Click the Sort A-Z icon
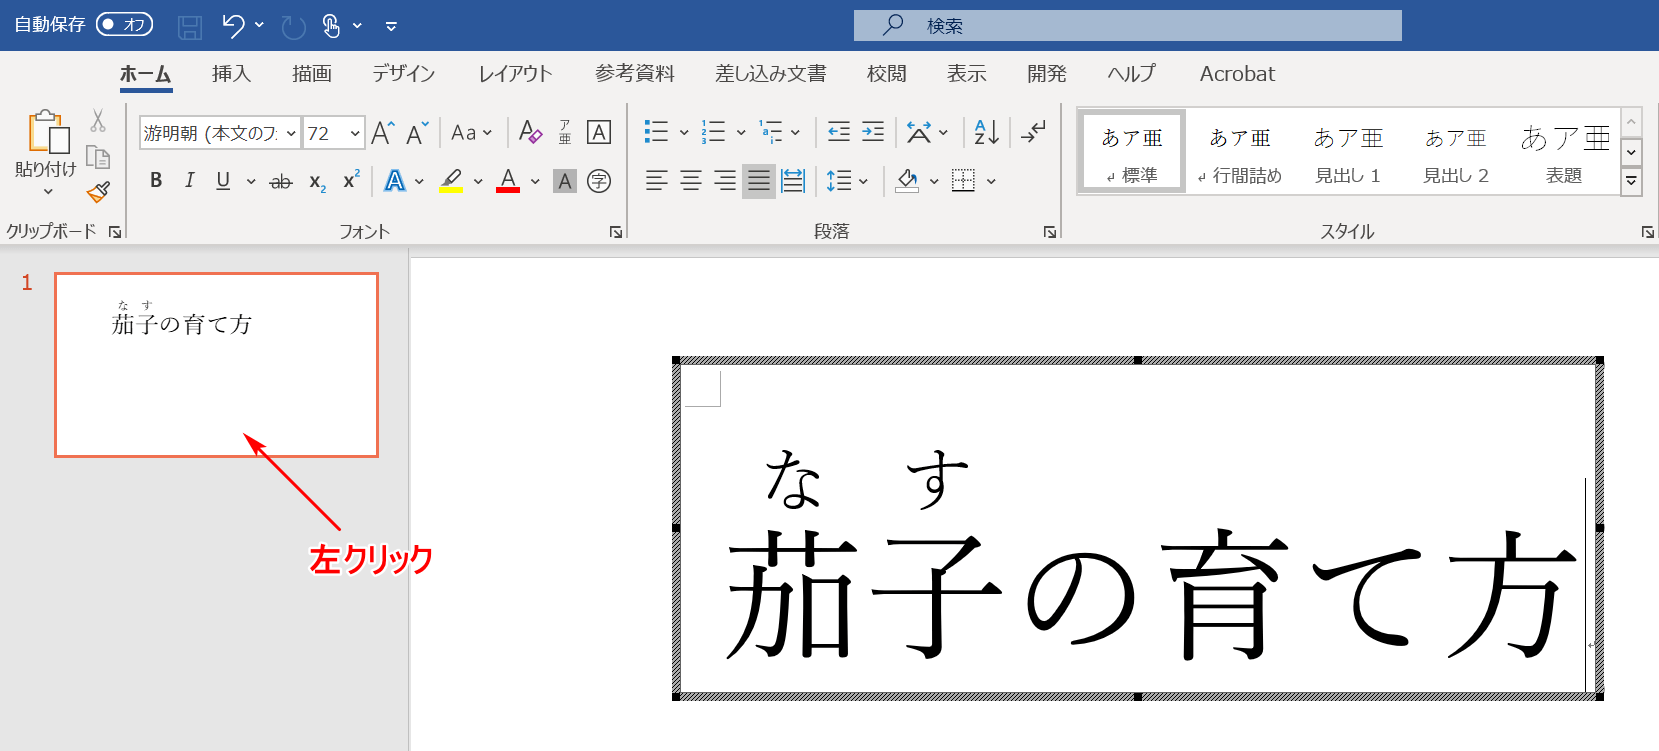Viewport: 1659px width, 751px height. tap(986, 132)
